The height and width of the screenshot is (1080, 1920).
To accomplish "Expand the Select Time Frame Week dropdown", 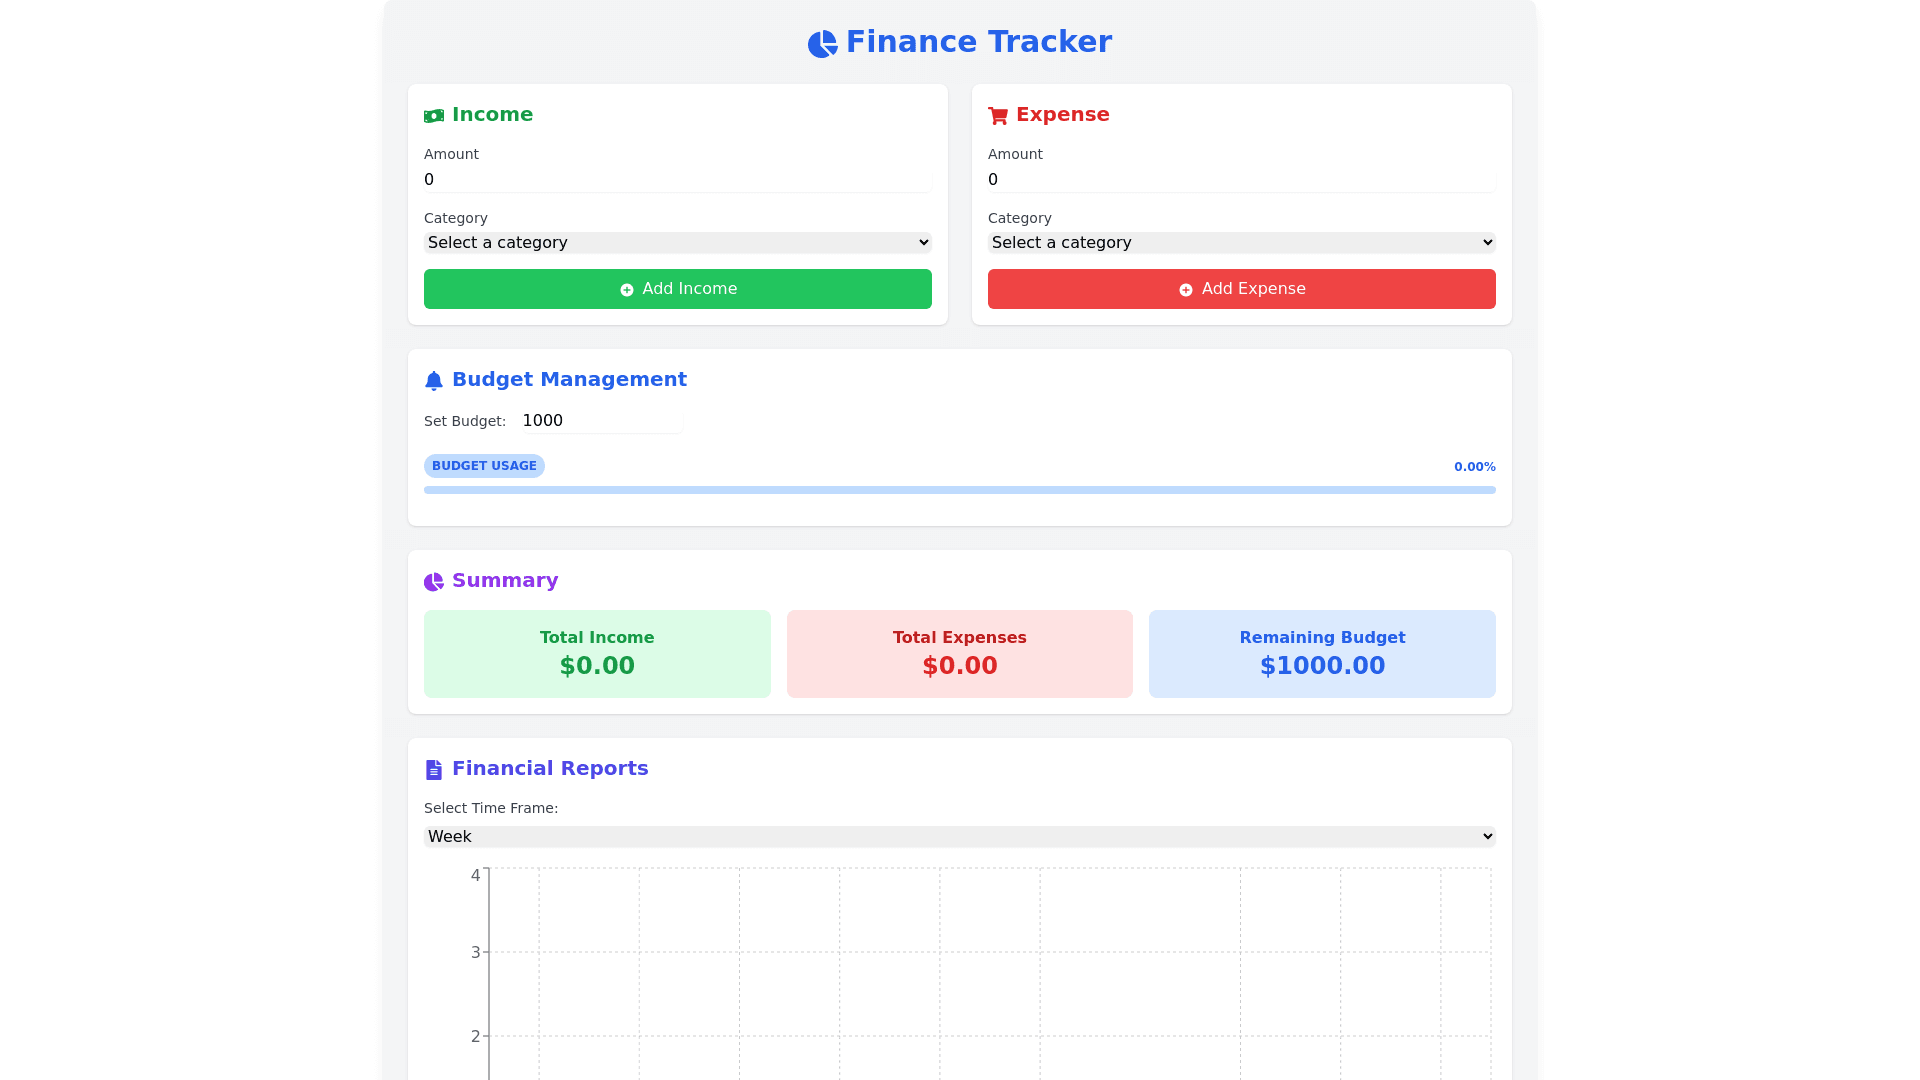I will [x=960, y=837].
